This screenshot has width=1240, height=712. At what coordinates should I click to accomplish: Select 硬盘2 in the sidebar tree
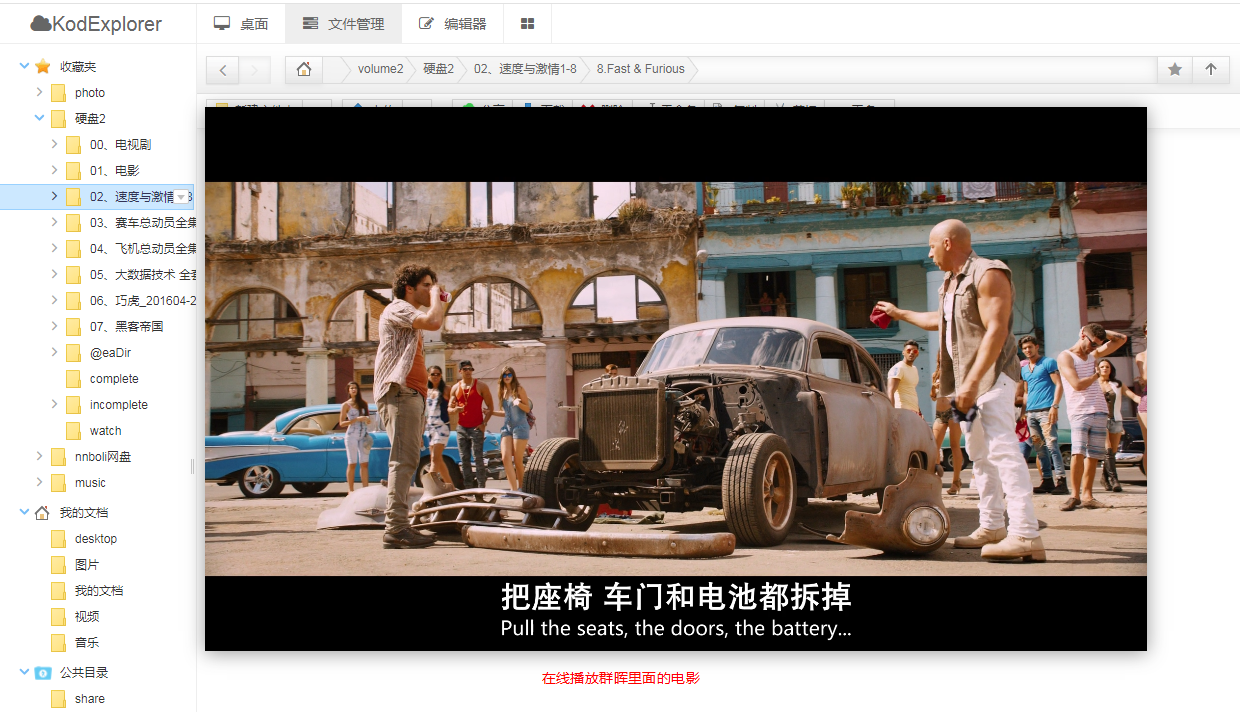tap(90, 118)
